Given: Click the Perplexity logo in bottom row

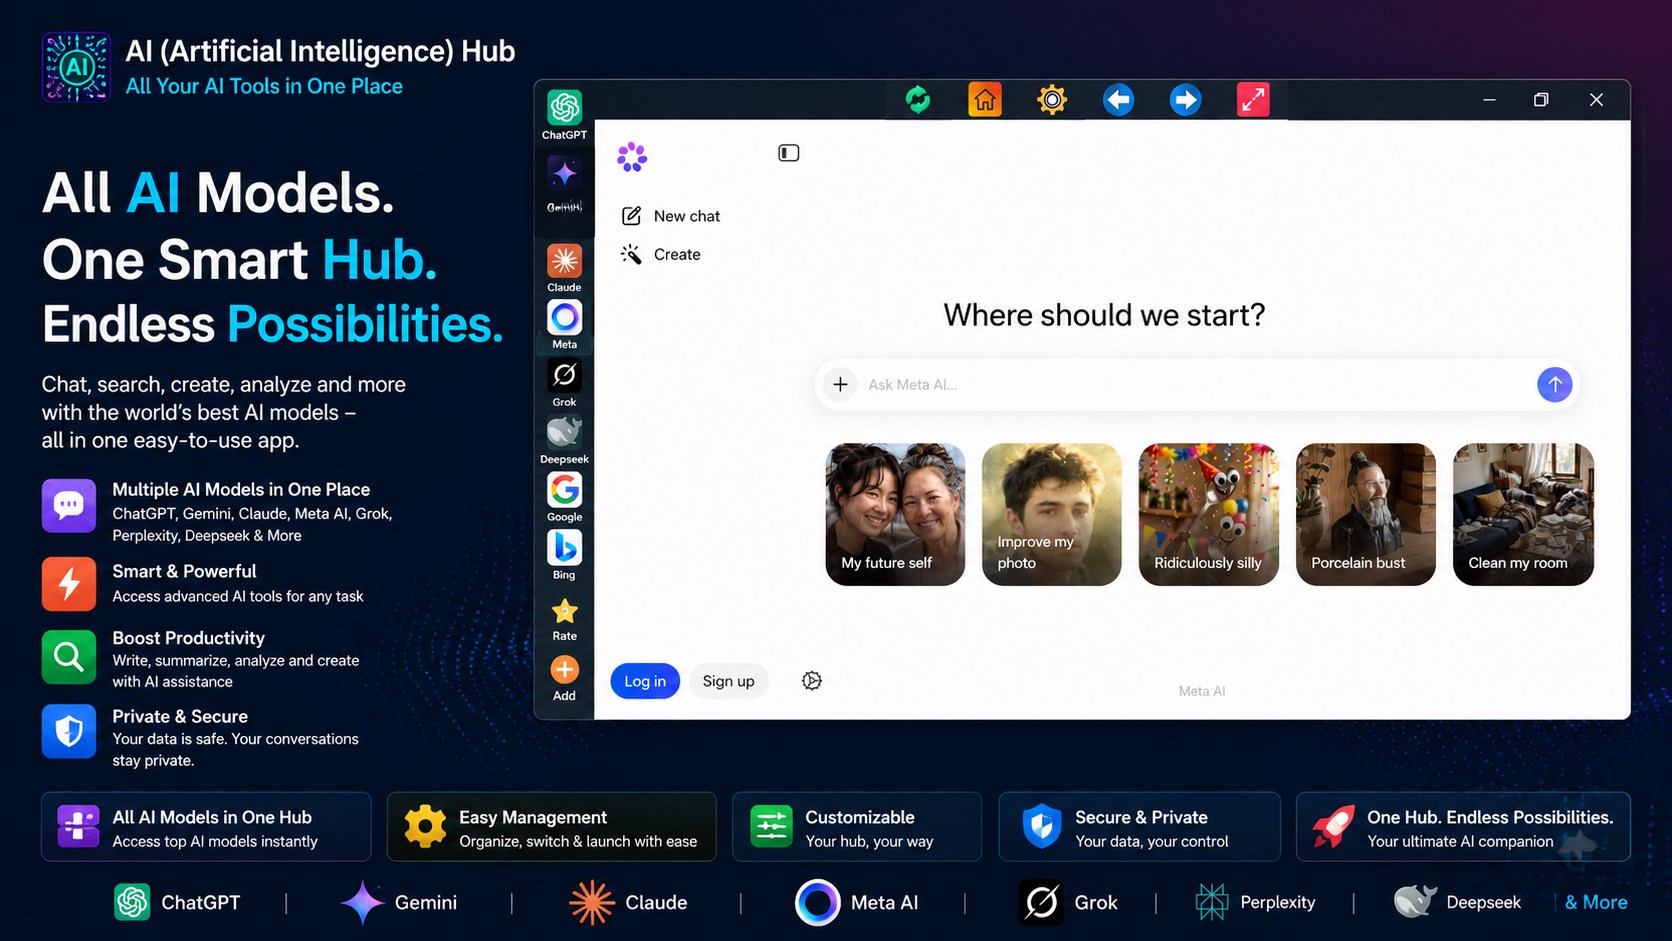Looking at the screenshot, I should pyautogui.click(x=1212, y=902).
